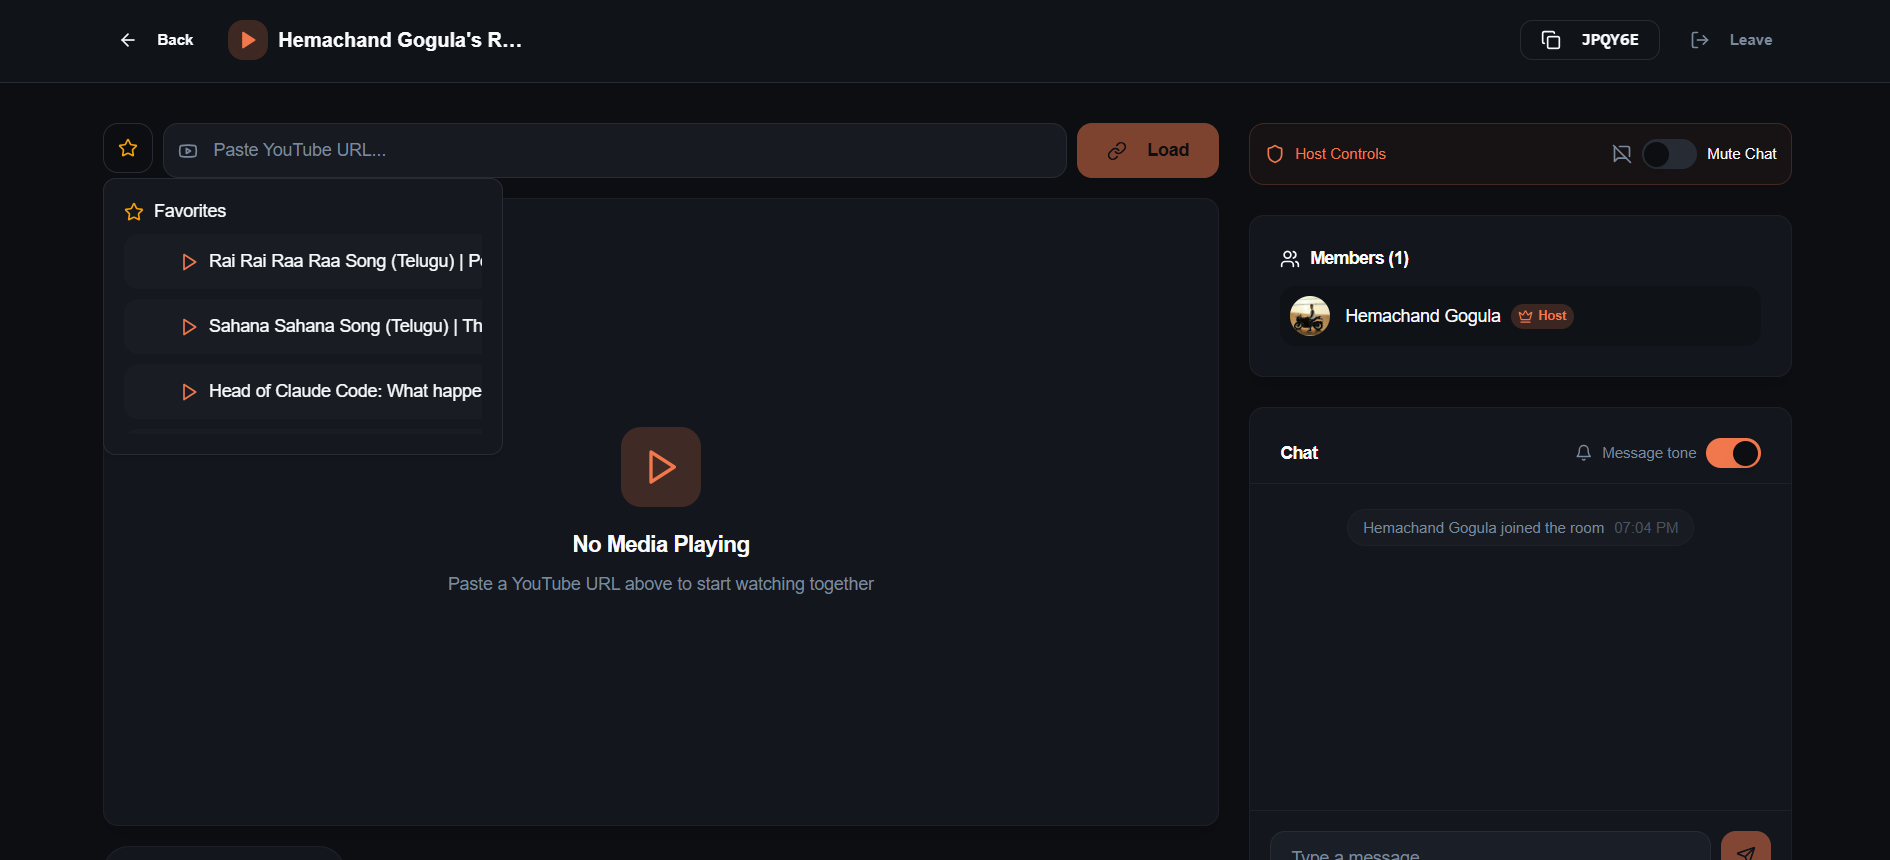Click the Favorites header star icon
Image resolution: width=1890 pixels, height=860 pixels.
coord(134,212)
